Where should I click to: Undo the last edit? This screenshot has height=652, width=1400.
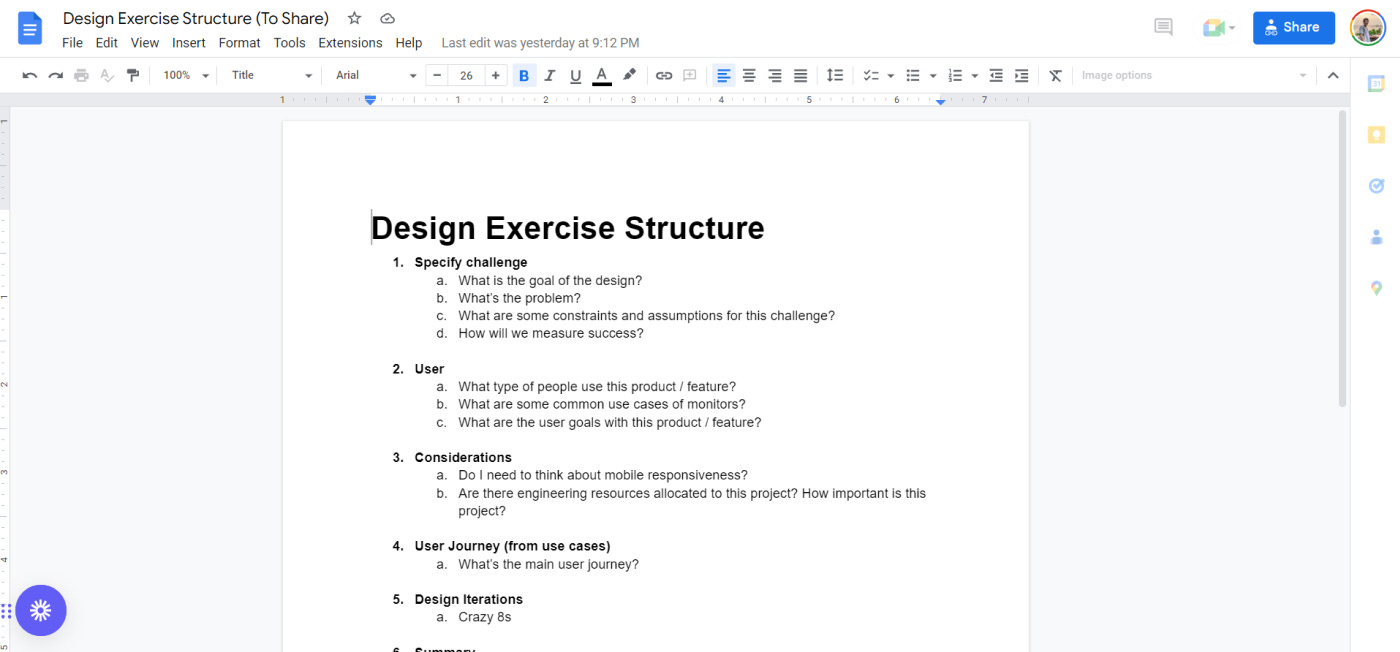pos(29,75)
